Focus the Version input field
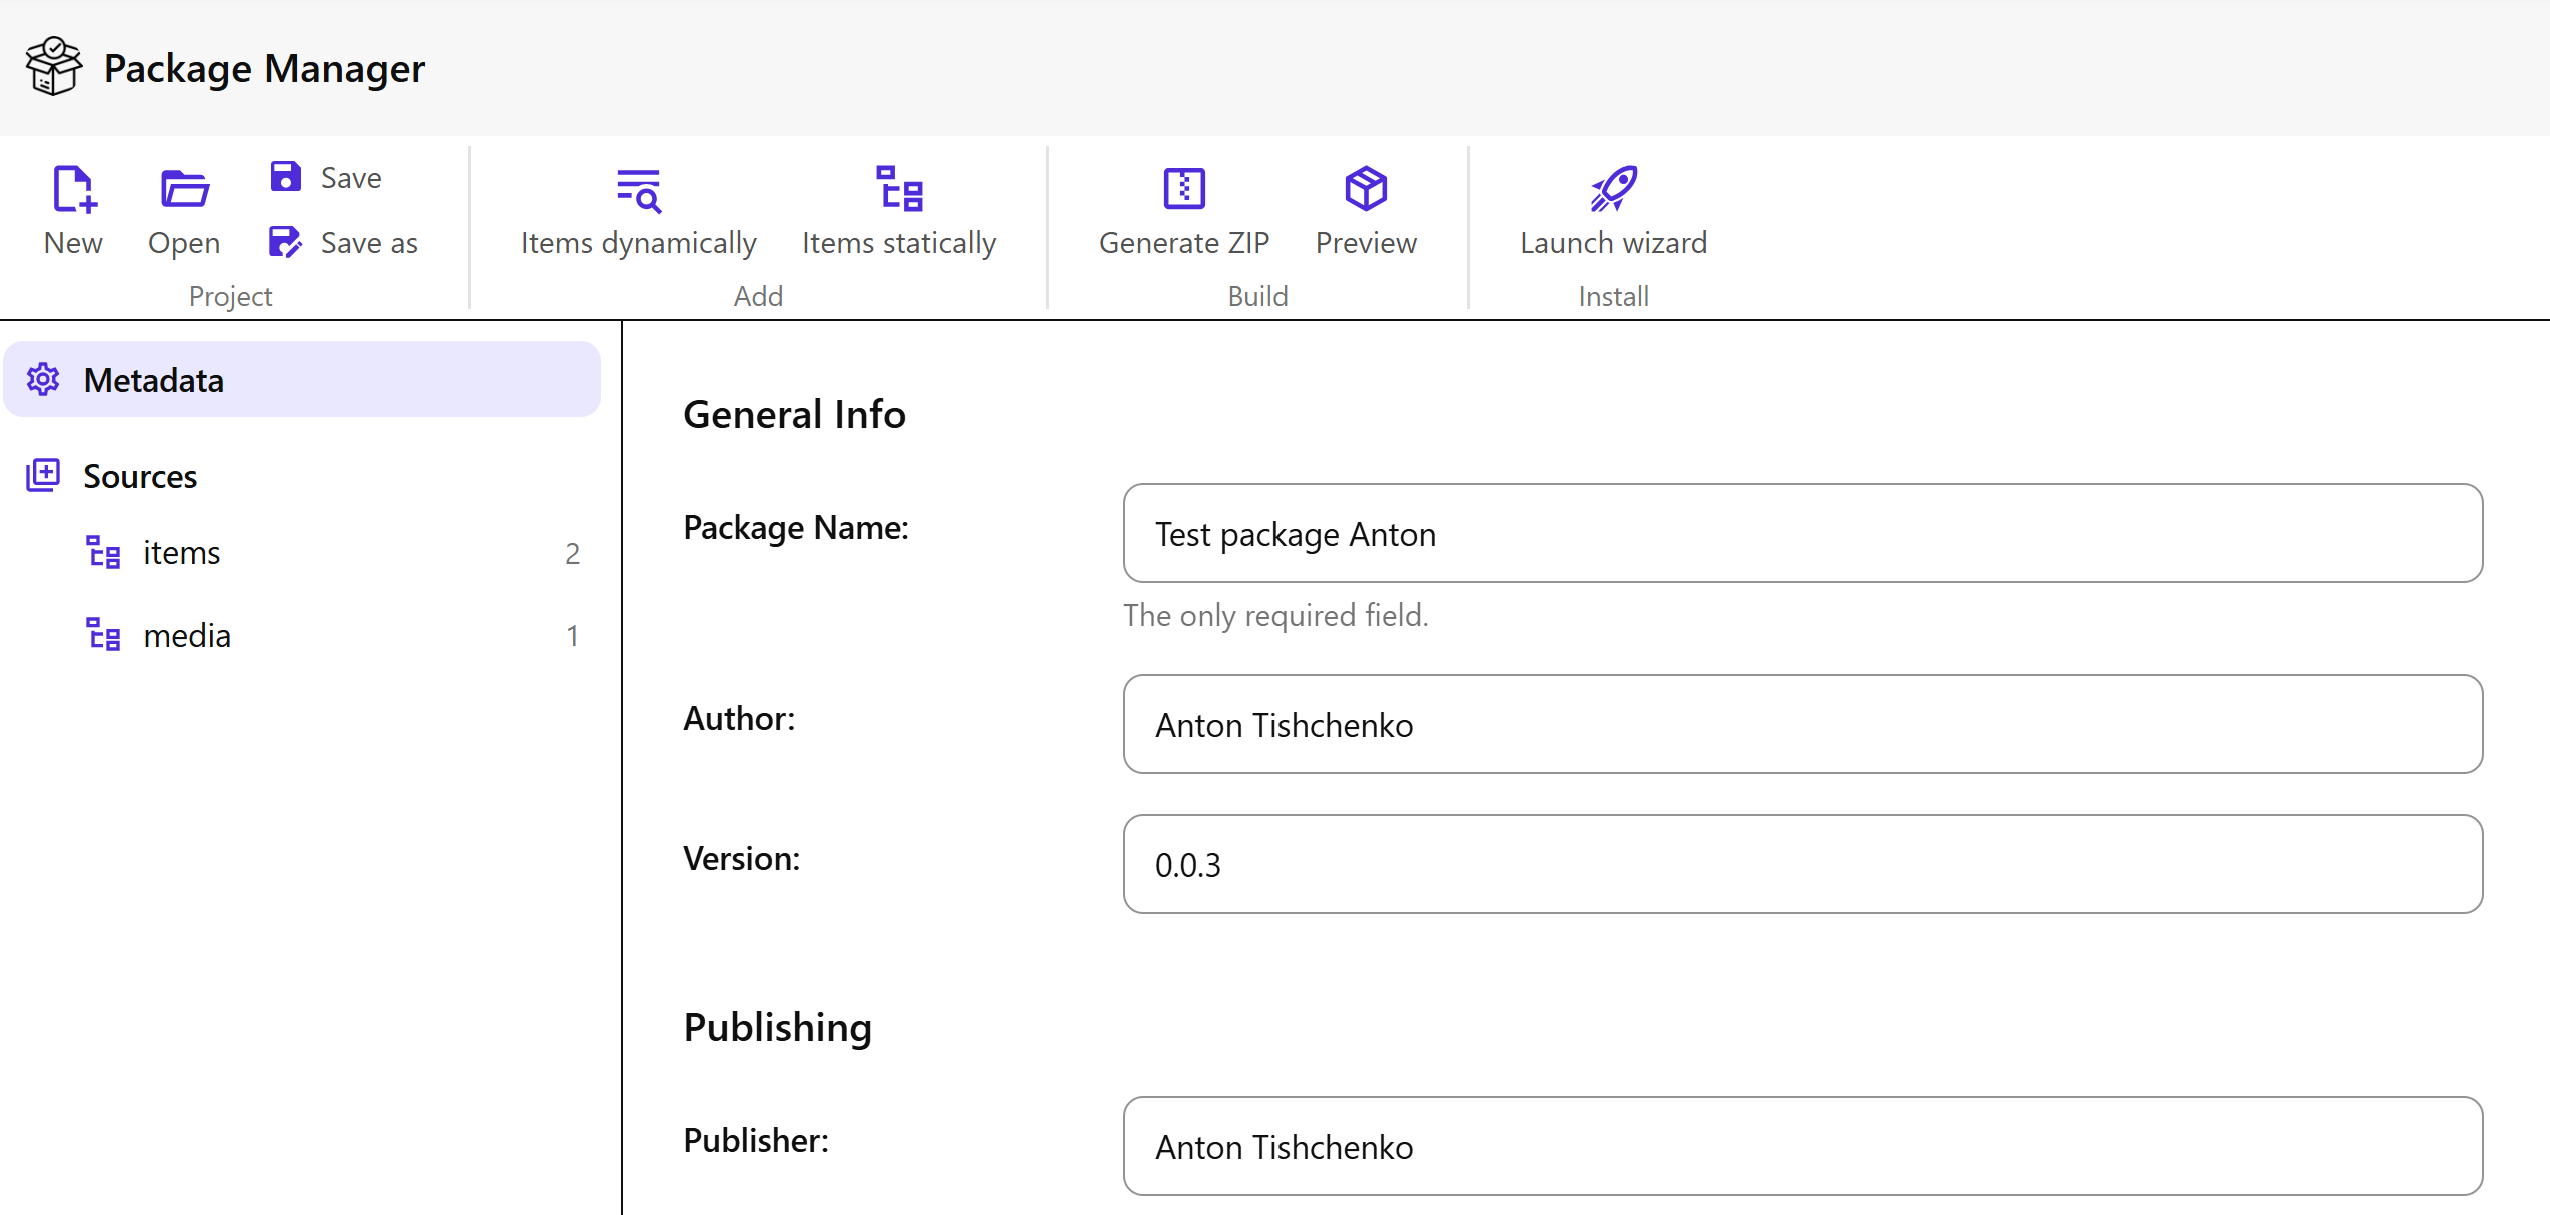The width and height of the screenshot is (2550, 1215). coord(1803,864)
